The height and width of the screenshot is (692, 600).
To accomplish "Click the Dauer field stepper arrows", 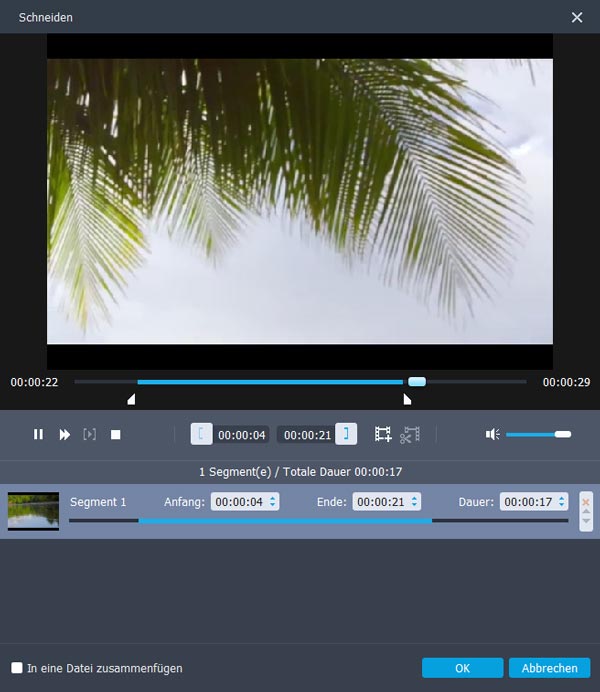I will coord(562,502).
